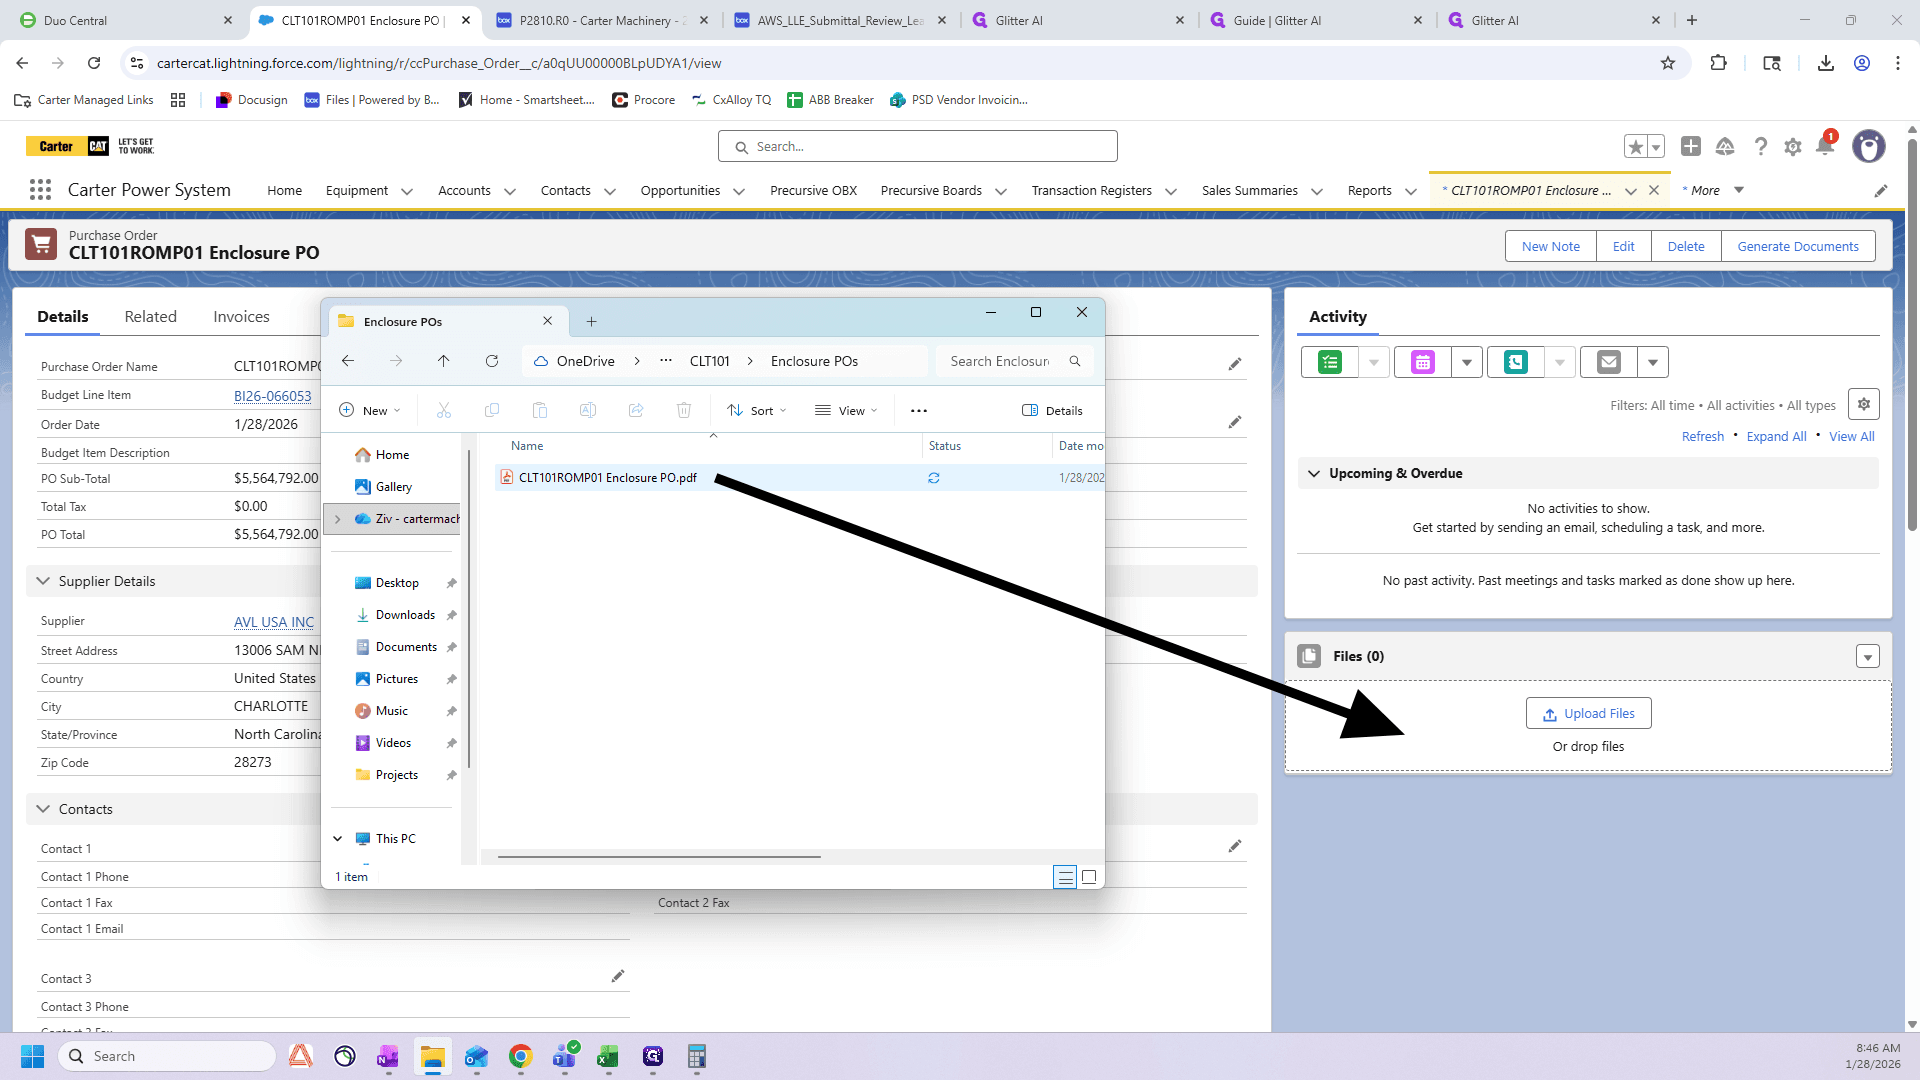Image resolution: width=1920 pixels, height=1080 pixels.
Task: Open the Equipment nav dropdown
Action: 407,191
